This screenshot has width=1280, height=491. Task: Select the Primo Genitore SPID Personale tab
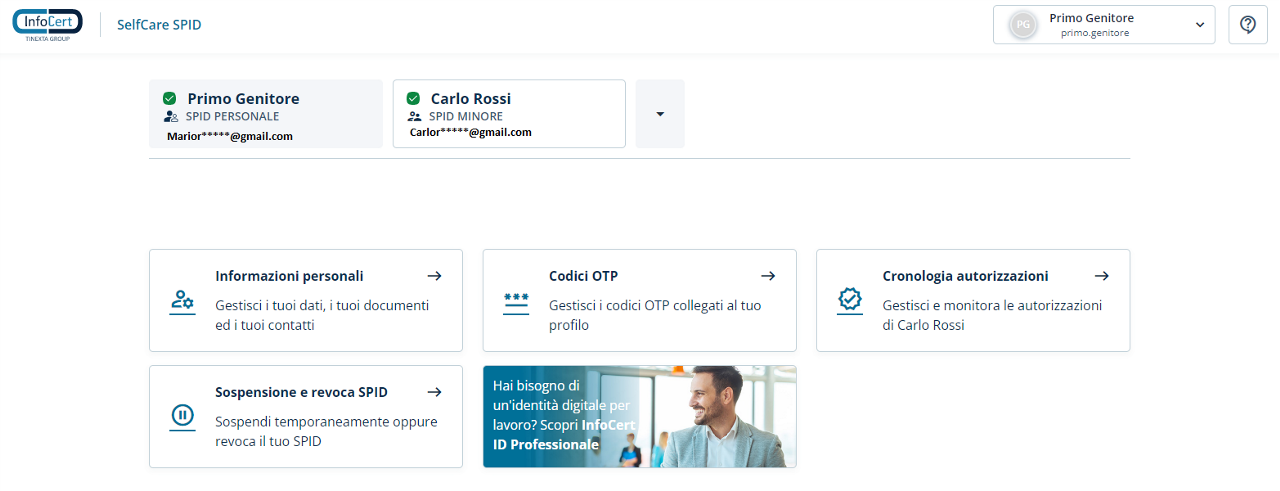[265, 114]
